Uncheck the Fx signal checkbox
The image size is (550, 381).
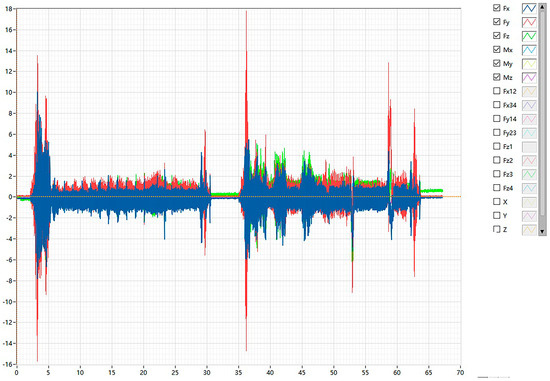click(496, 8)
